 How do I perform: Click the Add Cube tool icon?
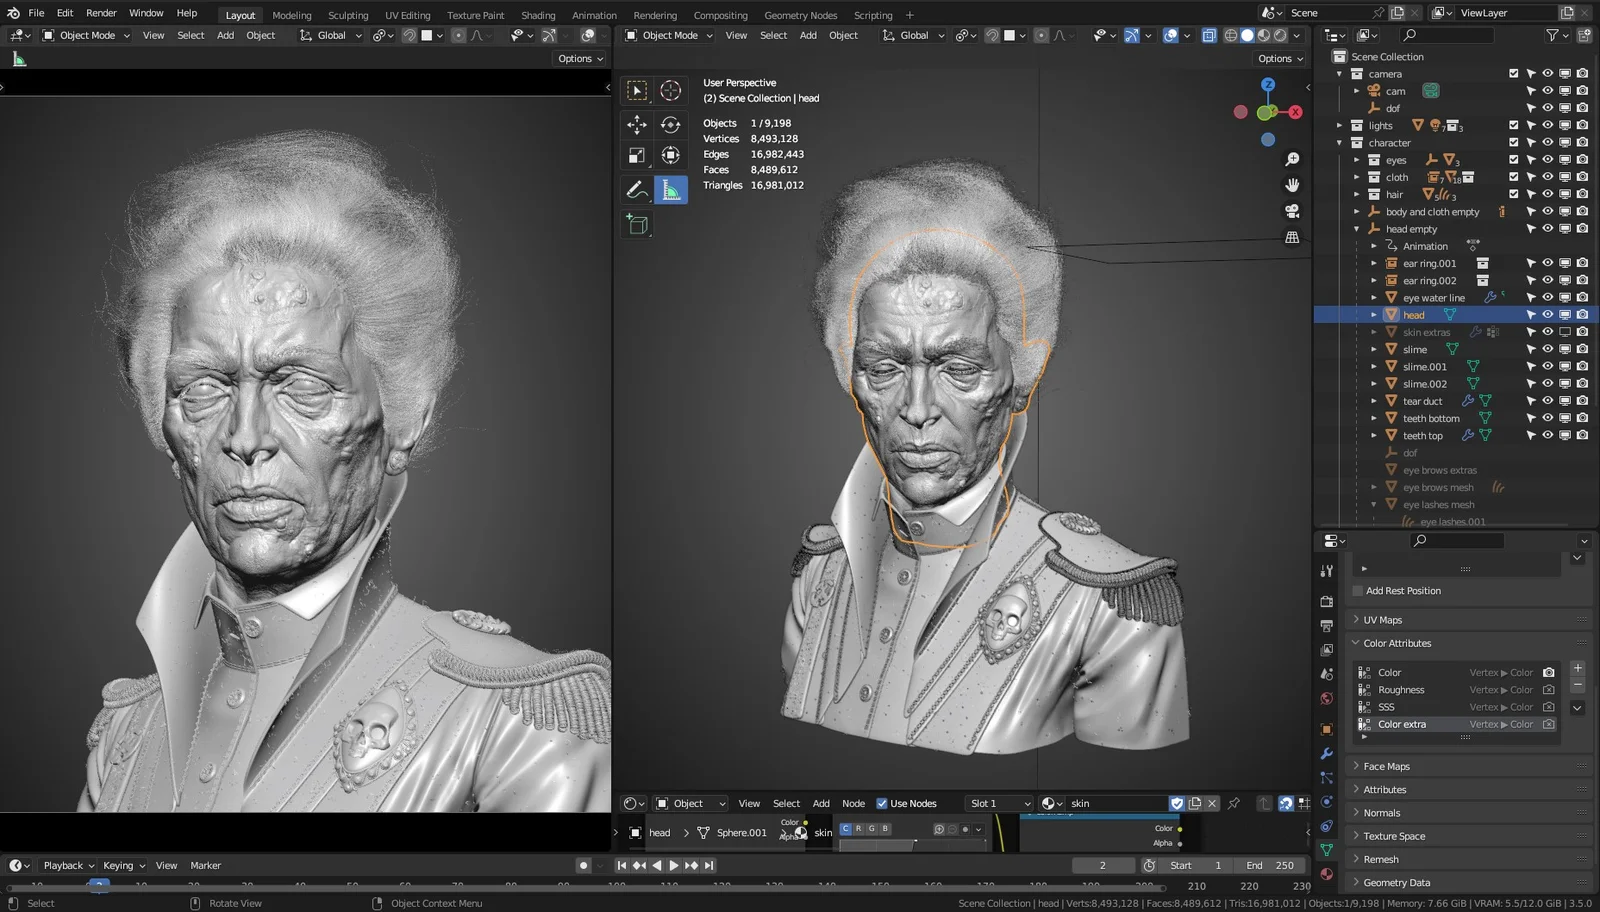coord(637,224)
